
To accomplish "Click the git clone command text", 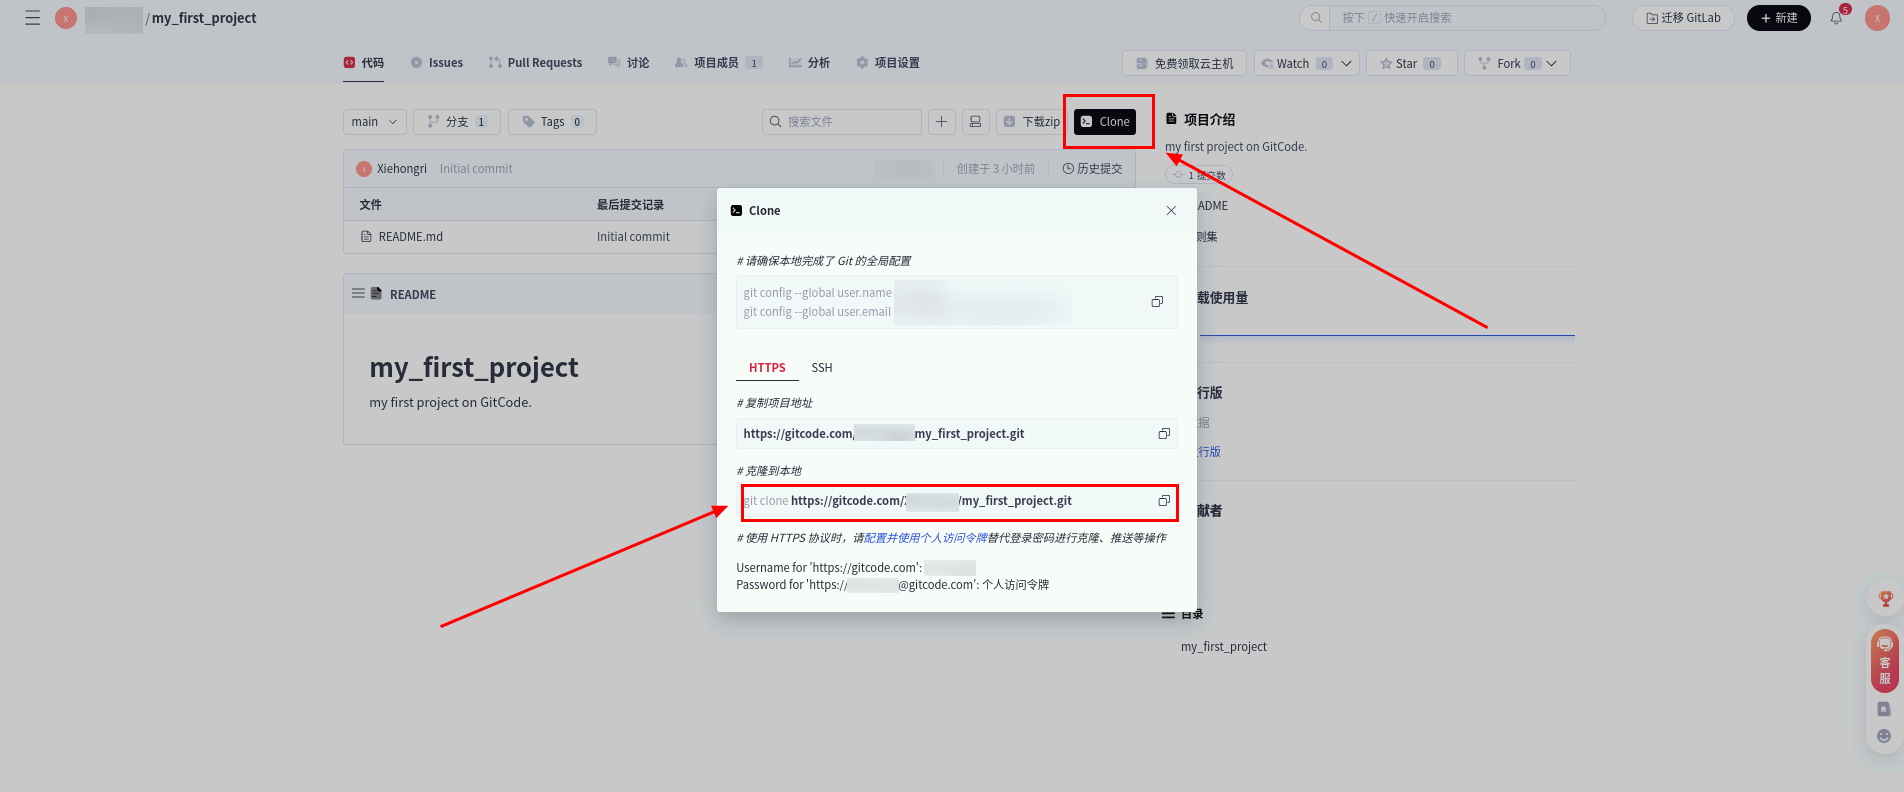I will click(x=908, y=501).
